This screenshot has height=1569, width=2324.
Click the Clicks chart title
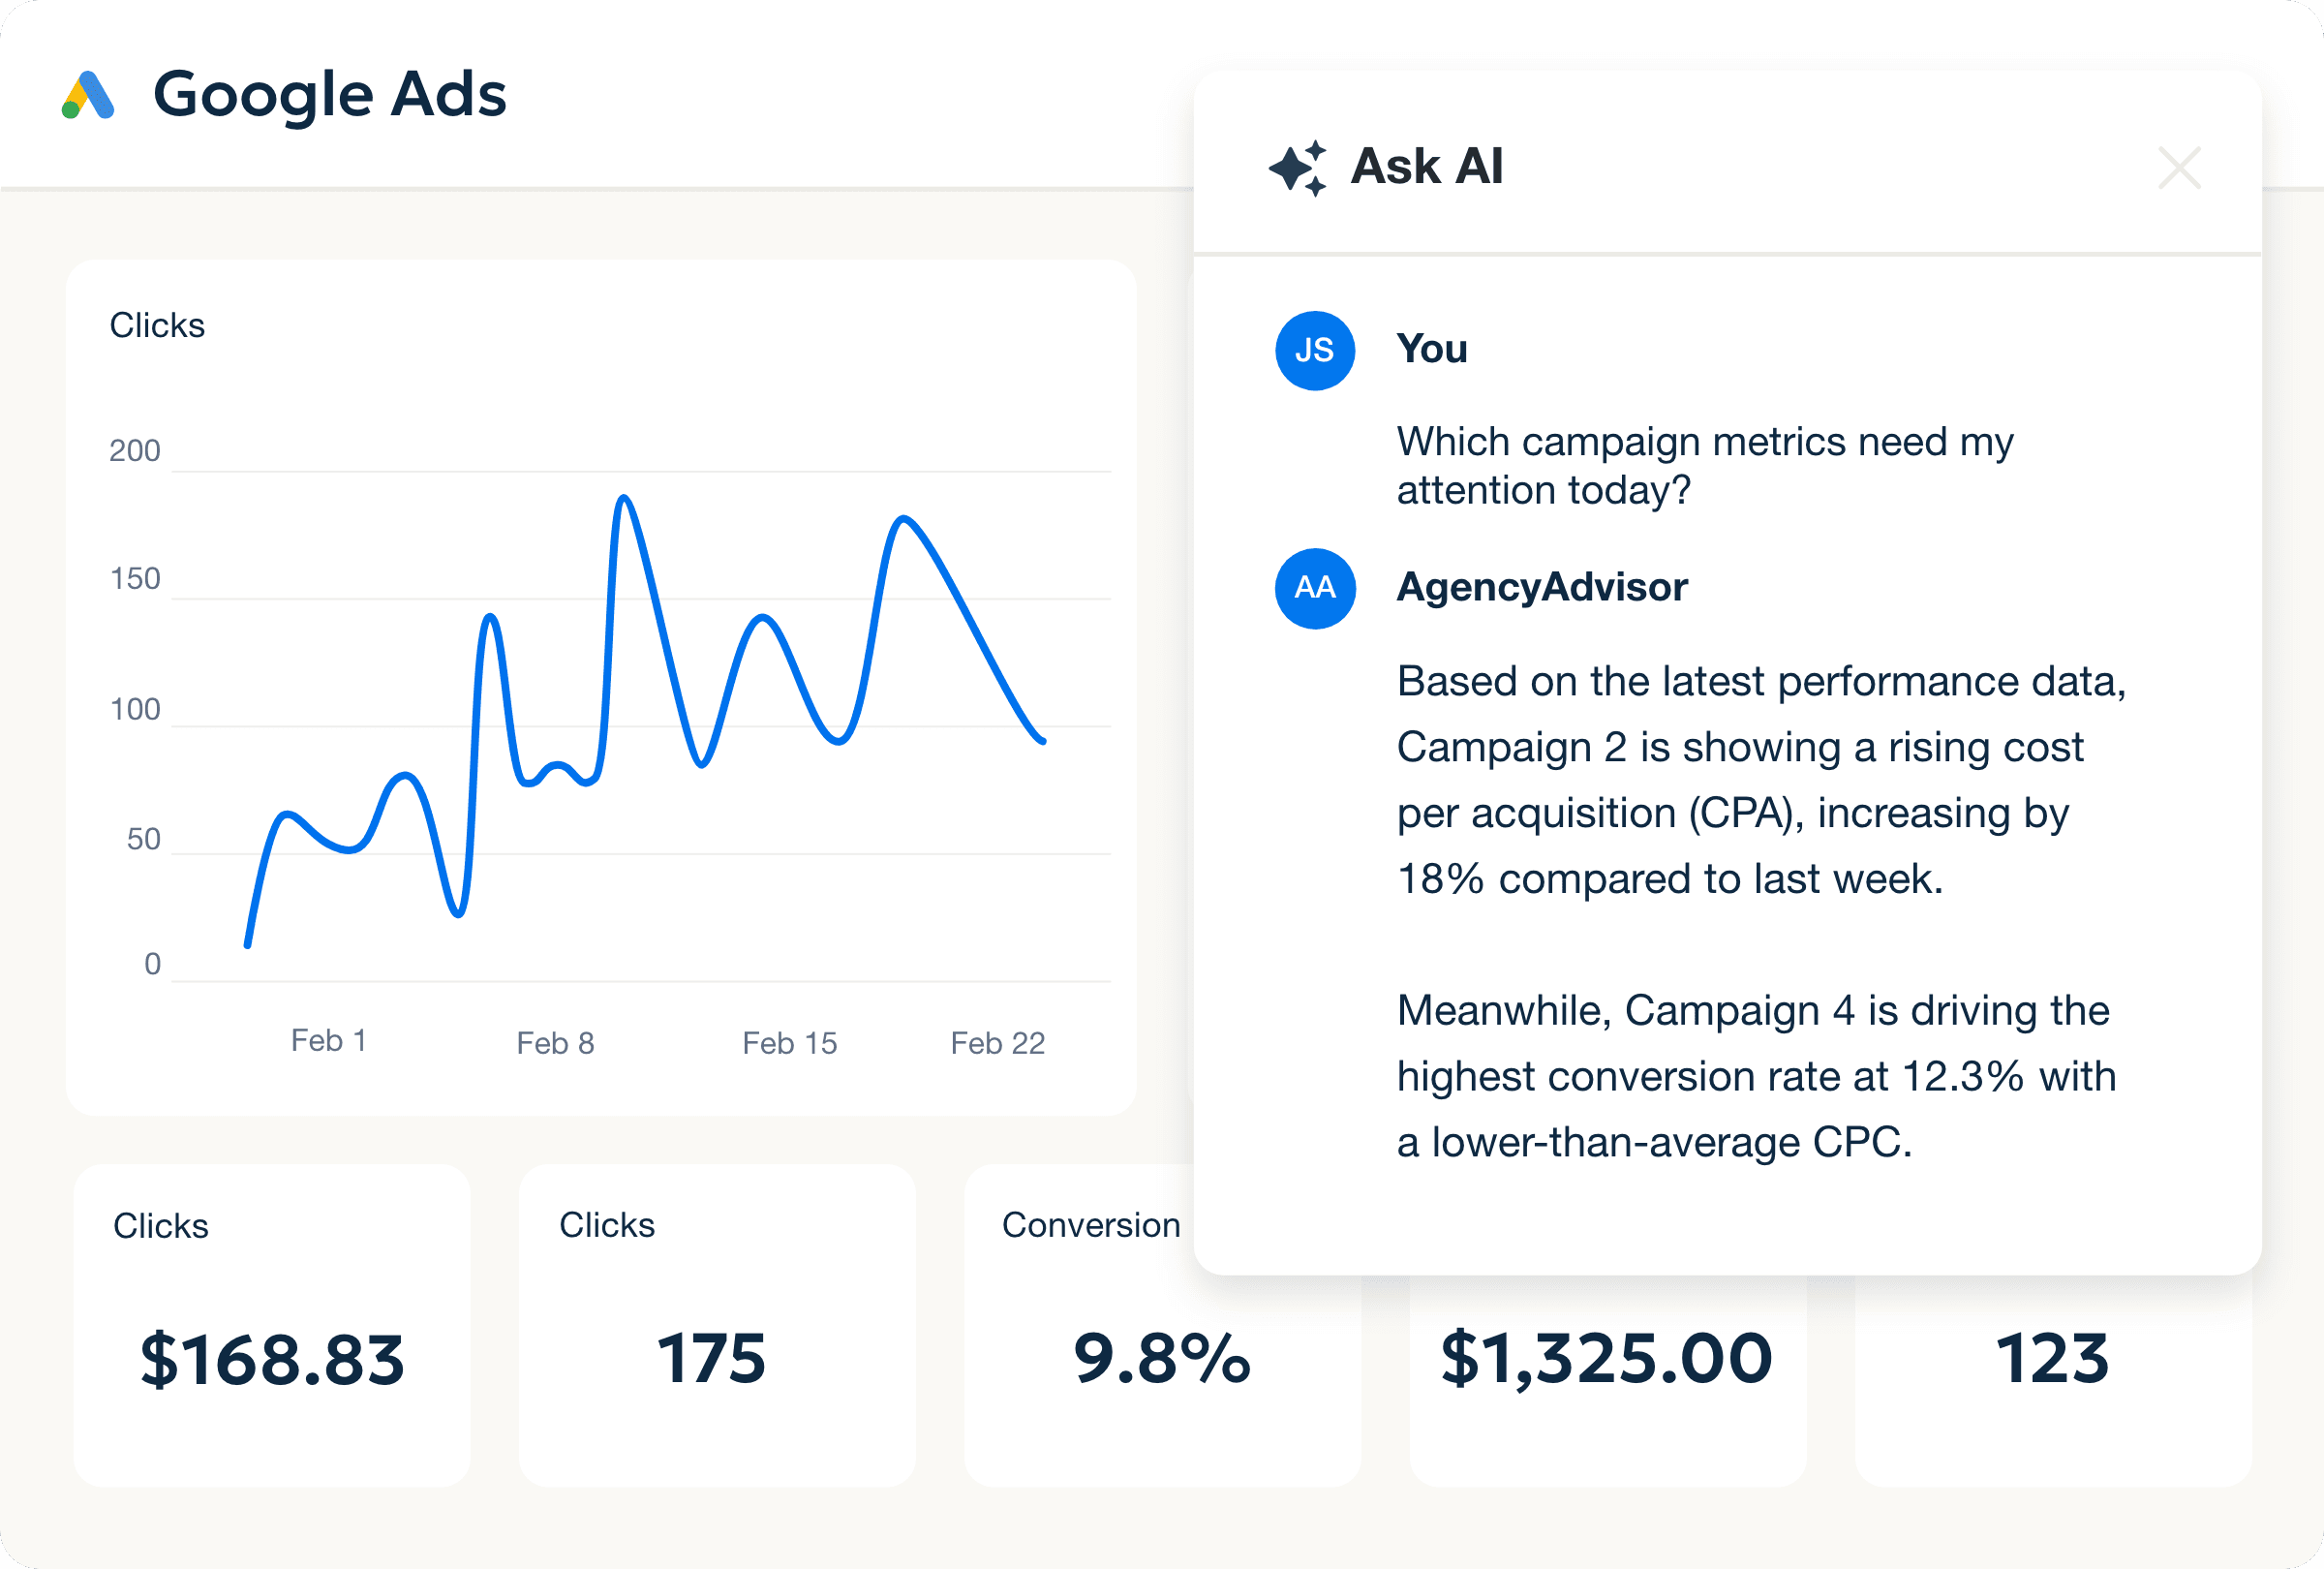pos(156,324)
